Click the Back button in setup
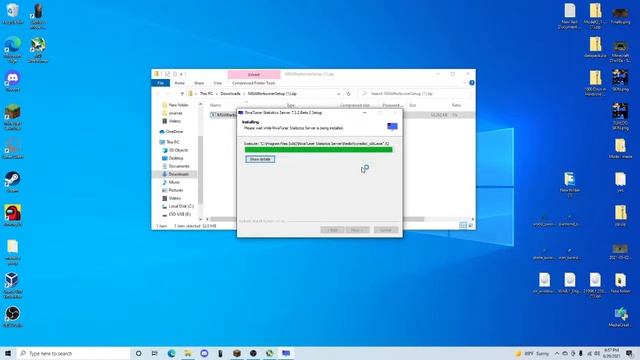 pyautogui.click(x=332, y=230)
